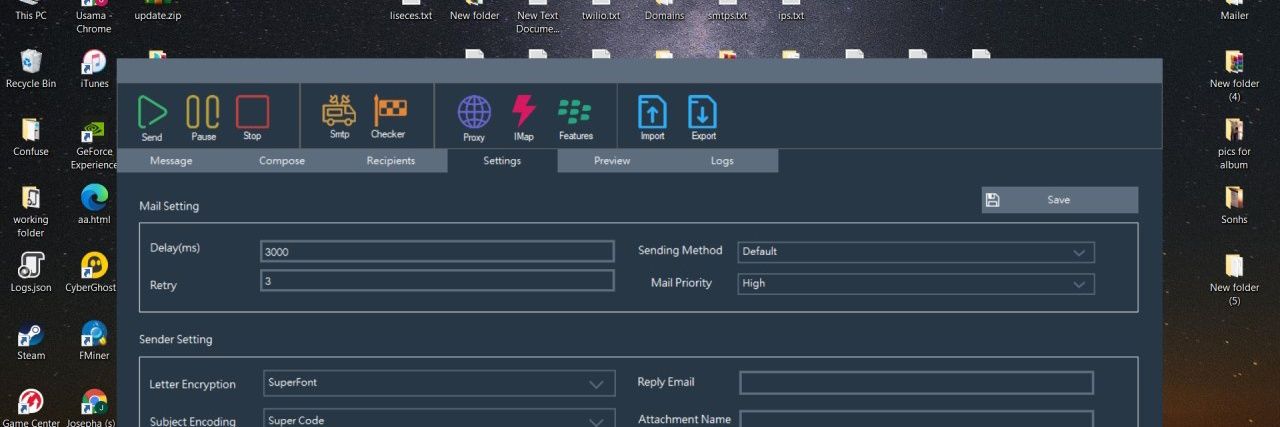Select the Steam desktop icon
Screen dimensions: 1280x427
(31, 333)
